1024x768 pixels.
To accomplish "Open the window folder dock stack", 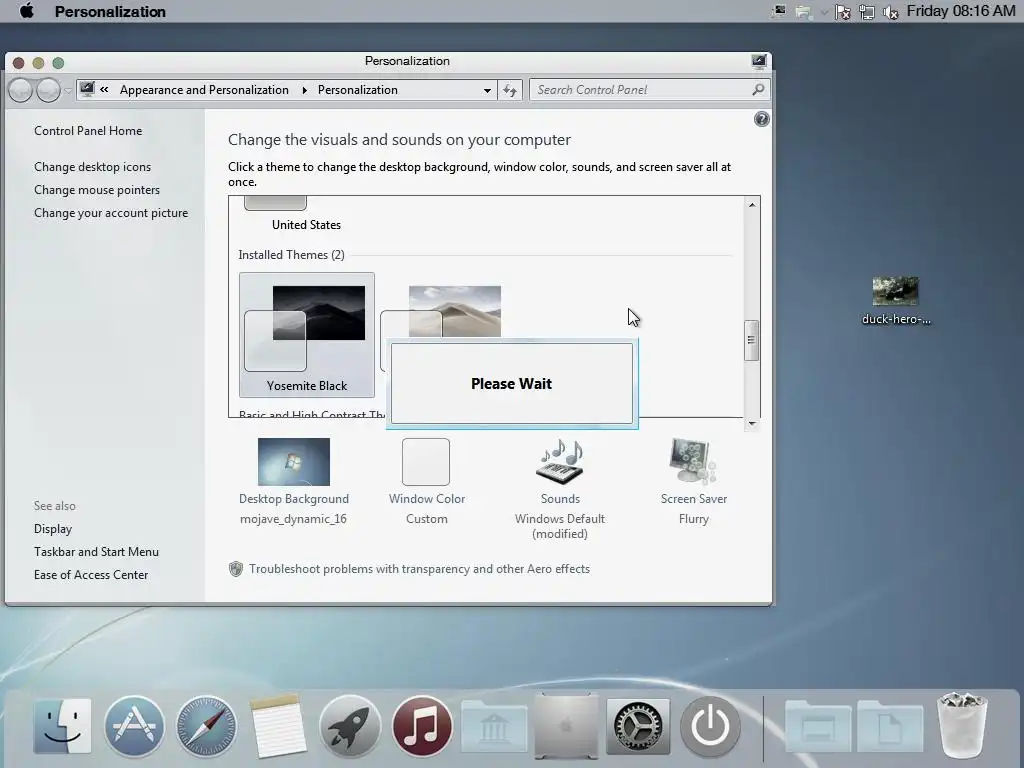I will 818,726.
